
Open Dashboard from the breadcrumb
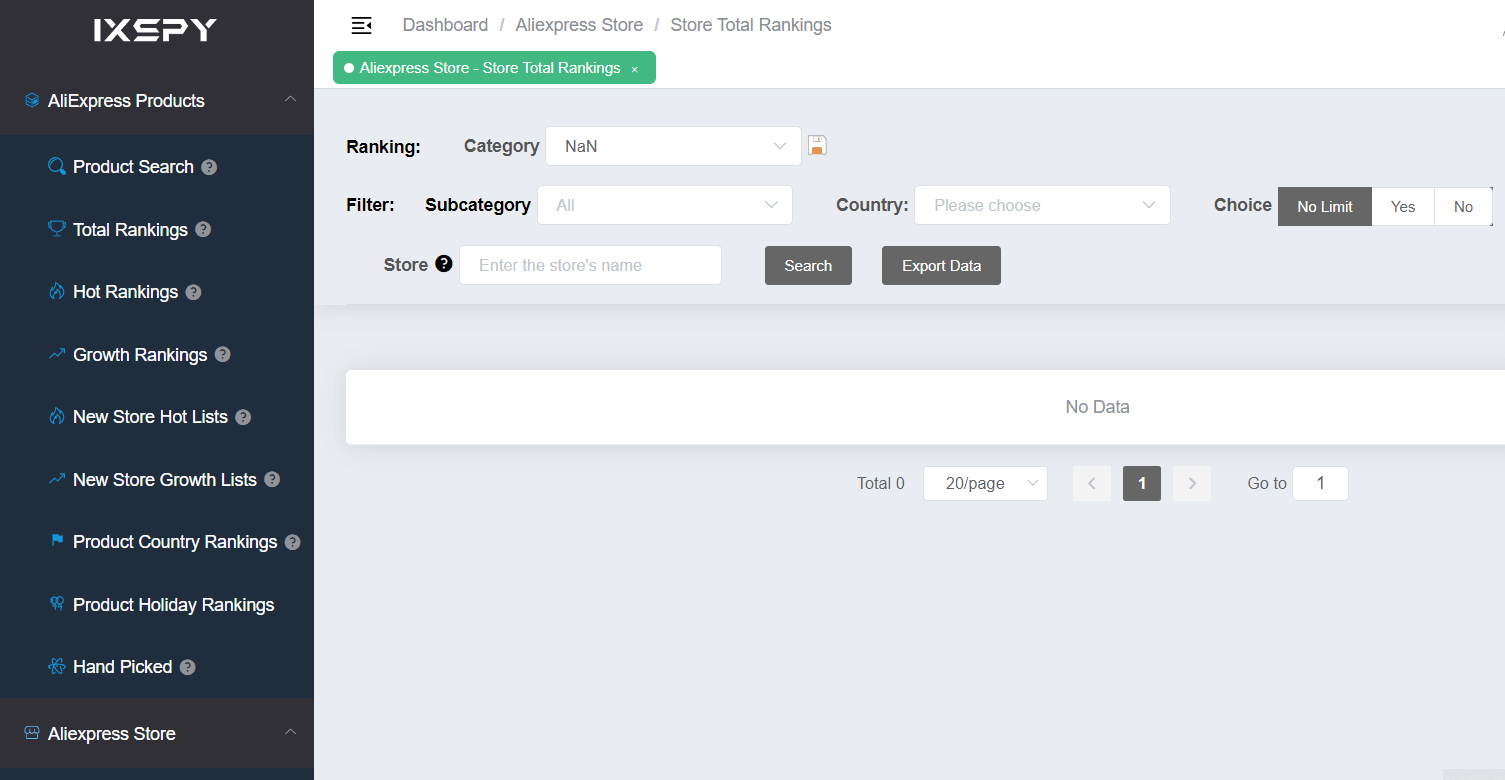pyautogui.click(x=445, y=24)
